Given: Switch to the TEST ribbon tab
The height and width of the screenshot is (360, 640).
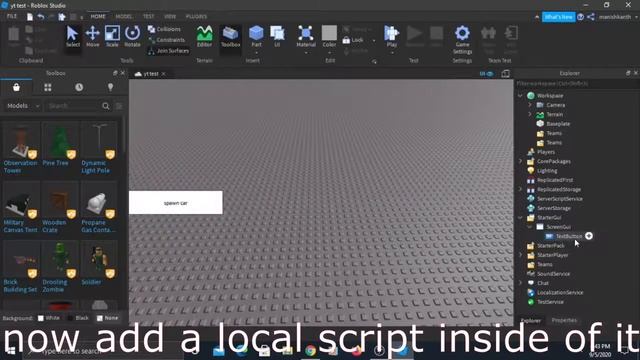Looking at the screenshot, I should click(x=149, y=16).
